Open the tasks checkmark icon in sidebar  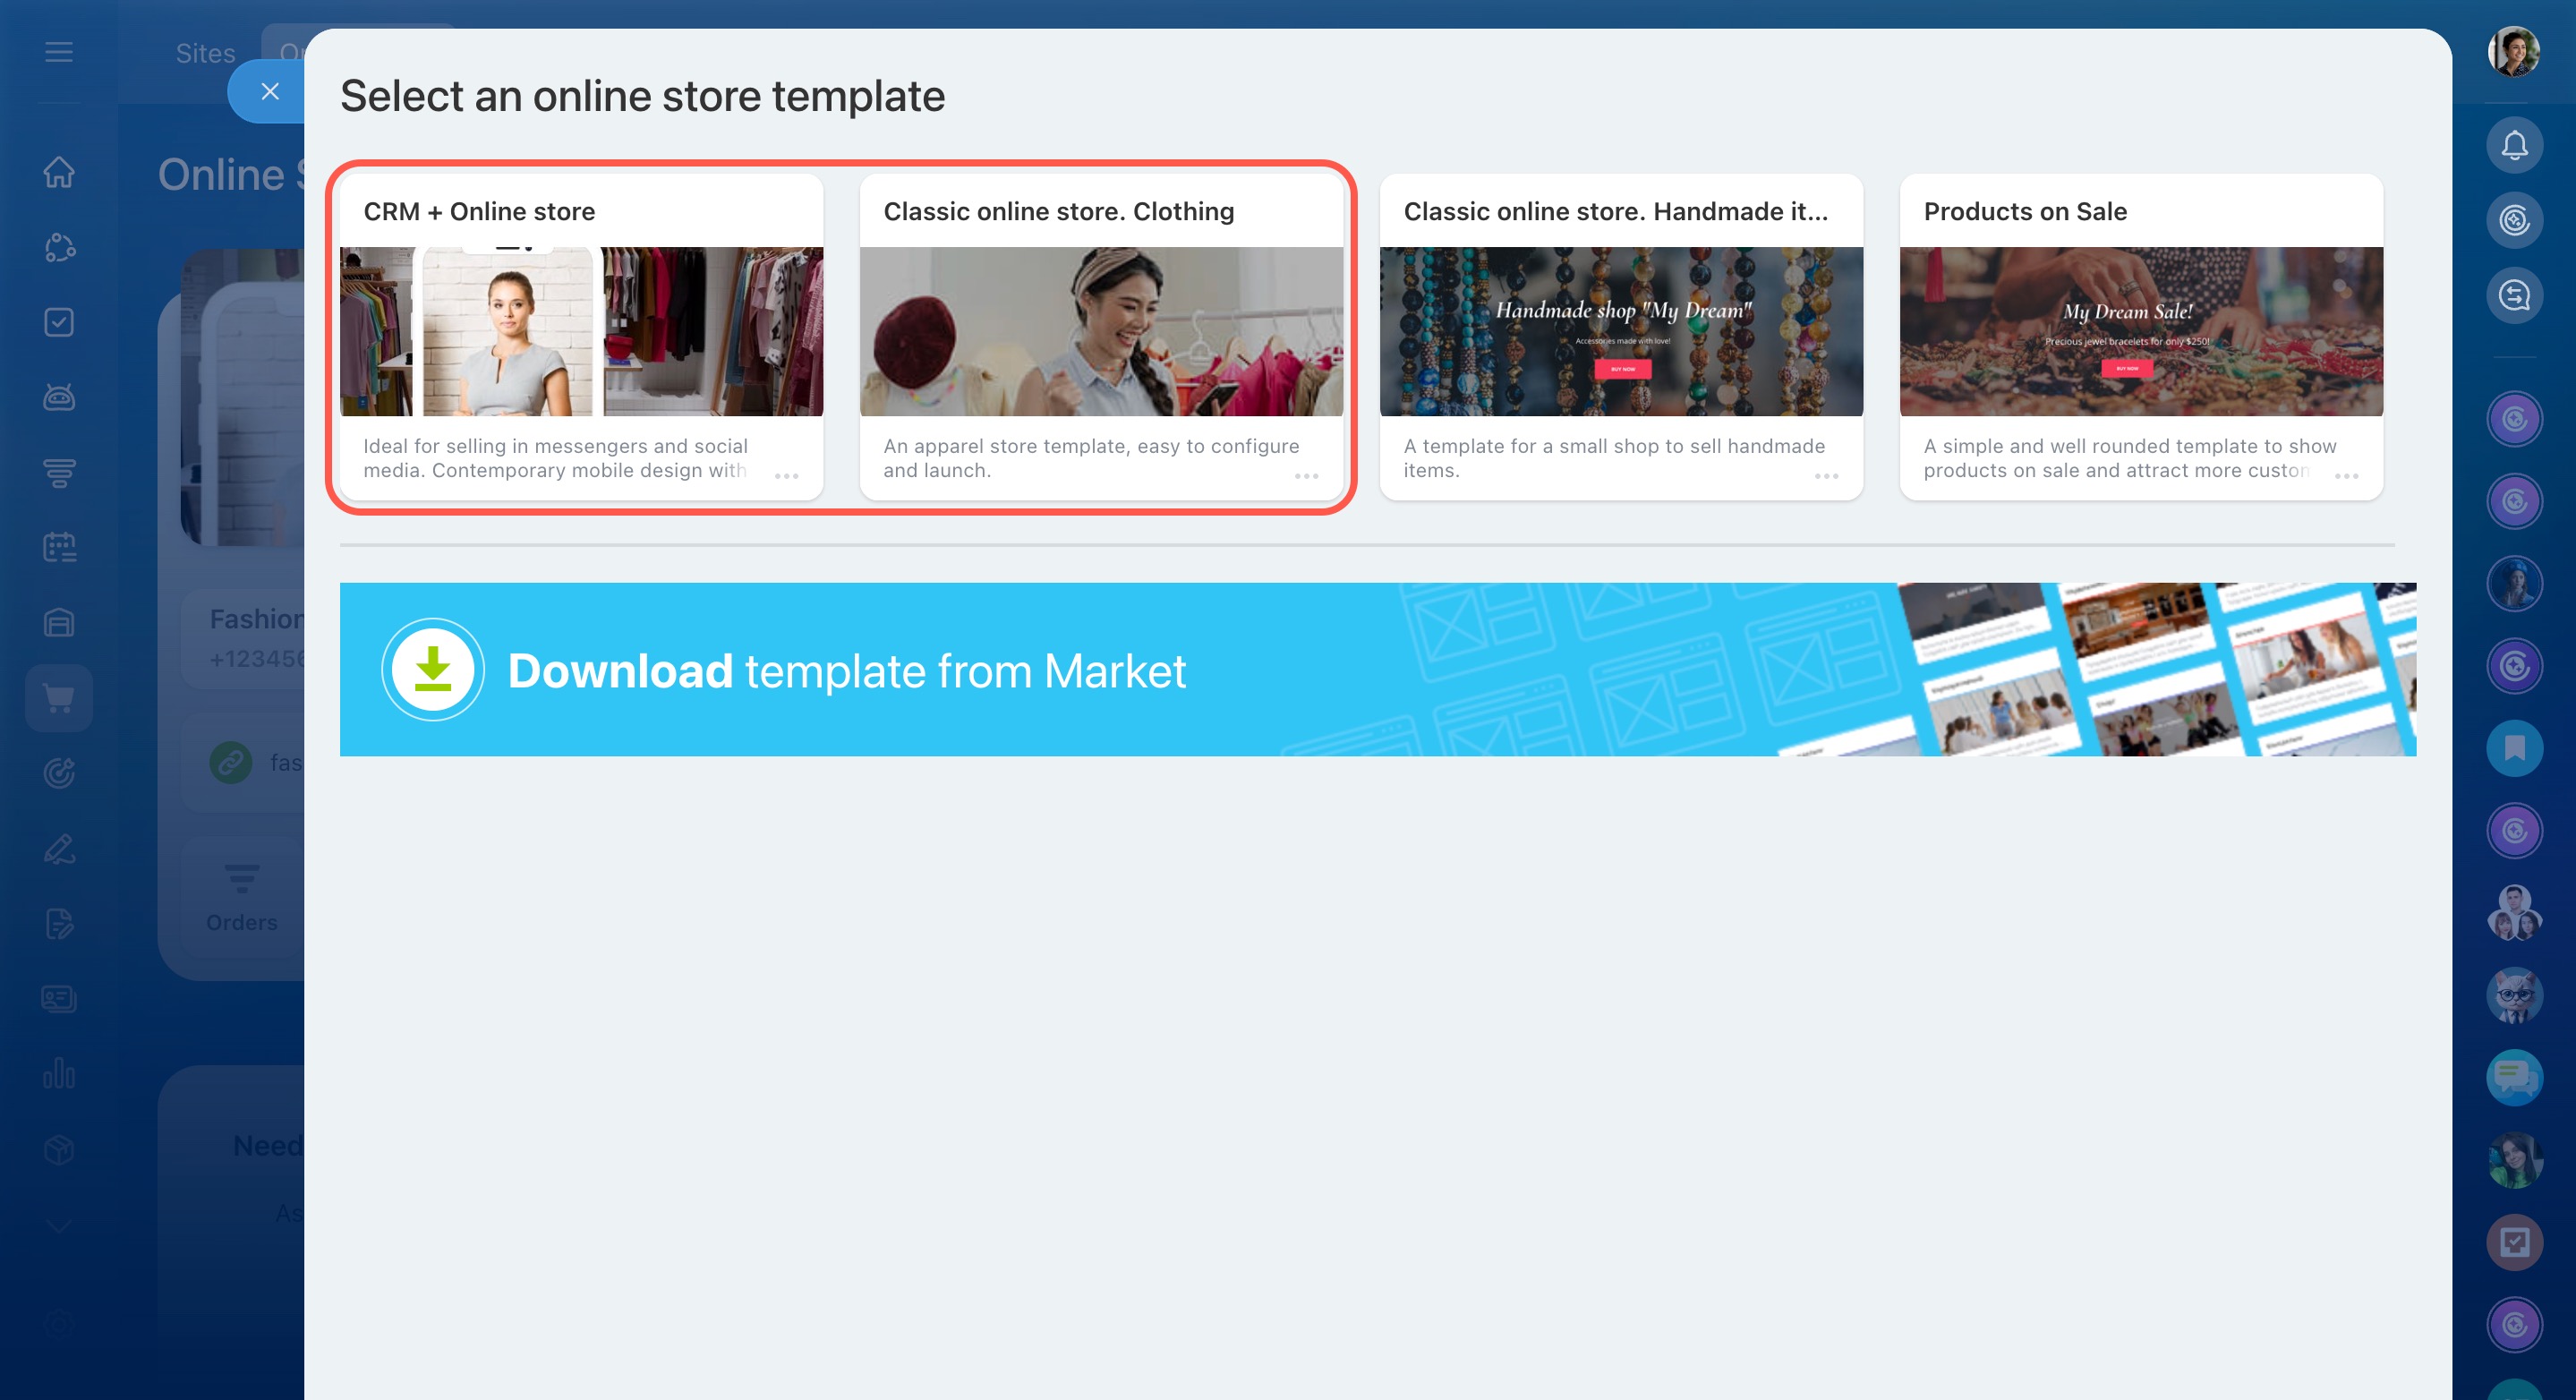[59, 322]
